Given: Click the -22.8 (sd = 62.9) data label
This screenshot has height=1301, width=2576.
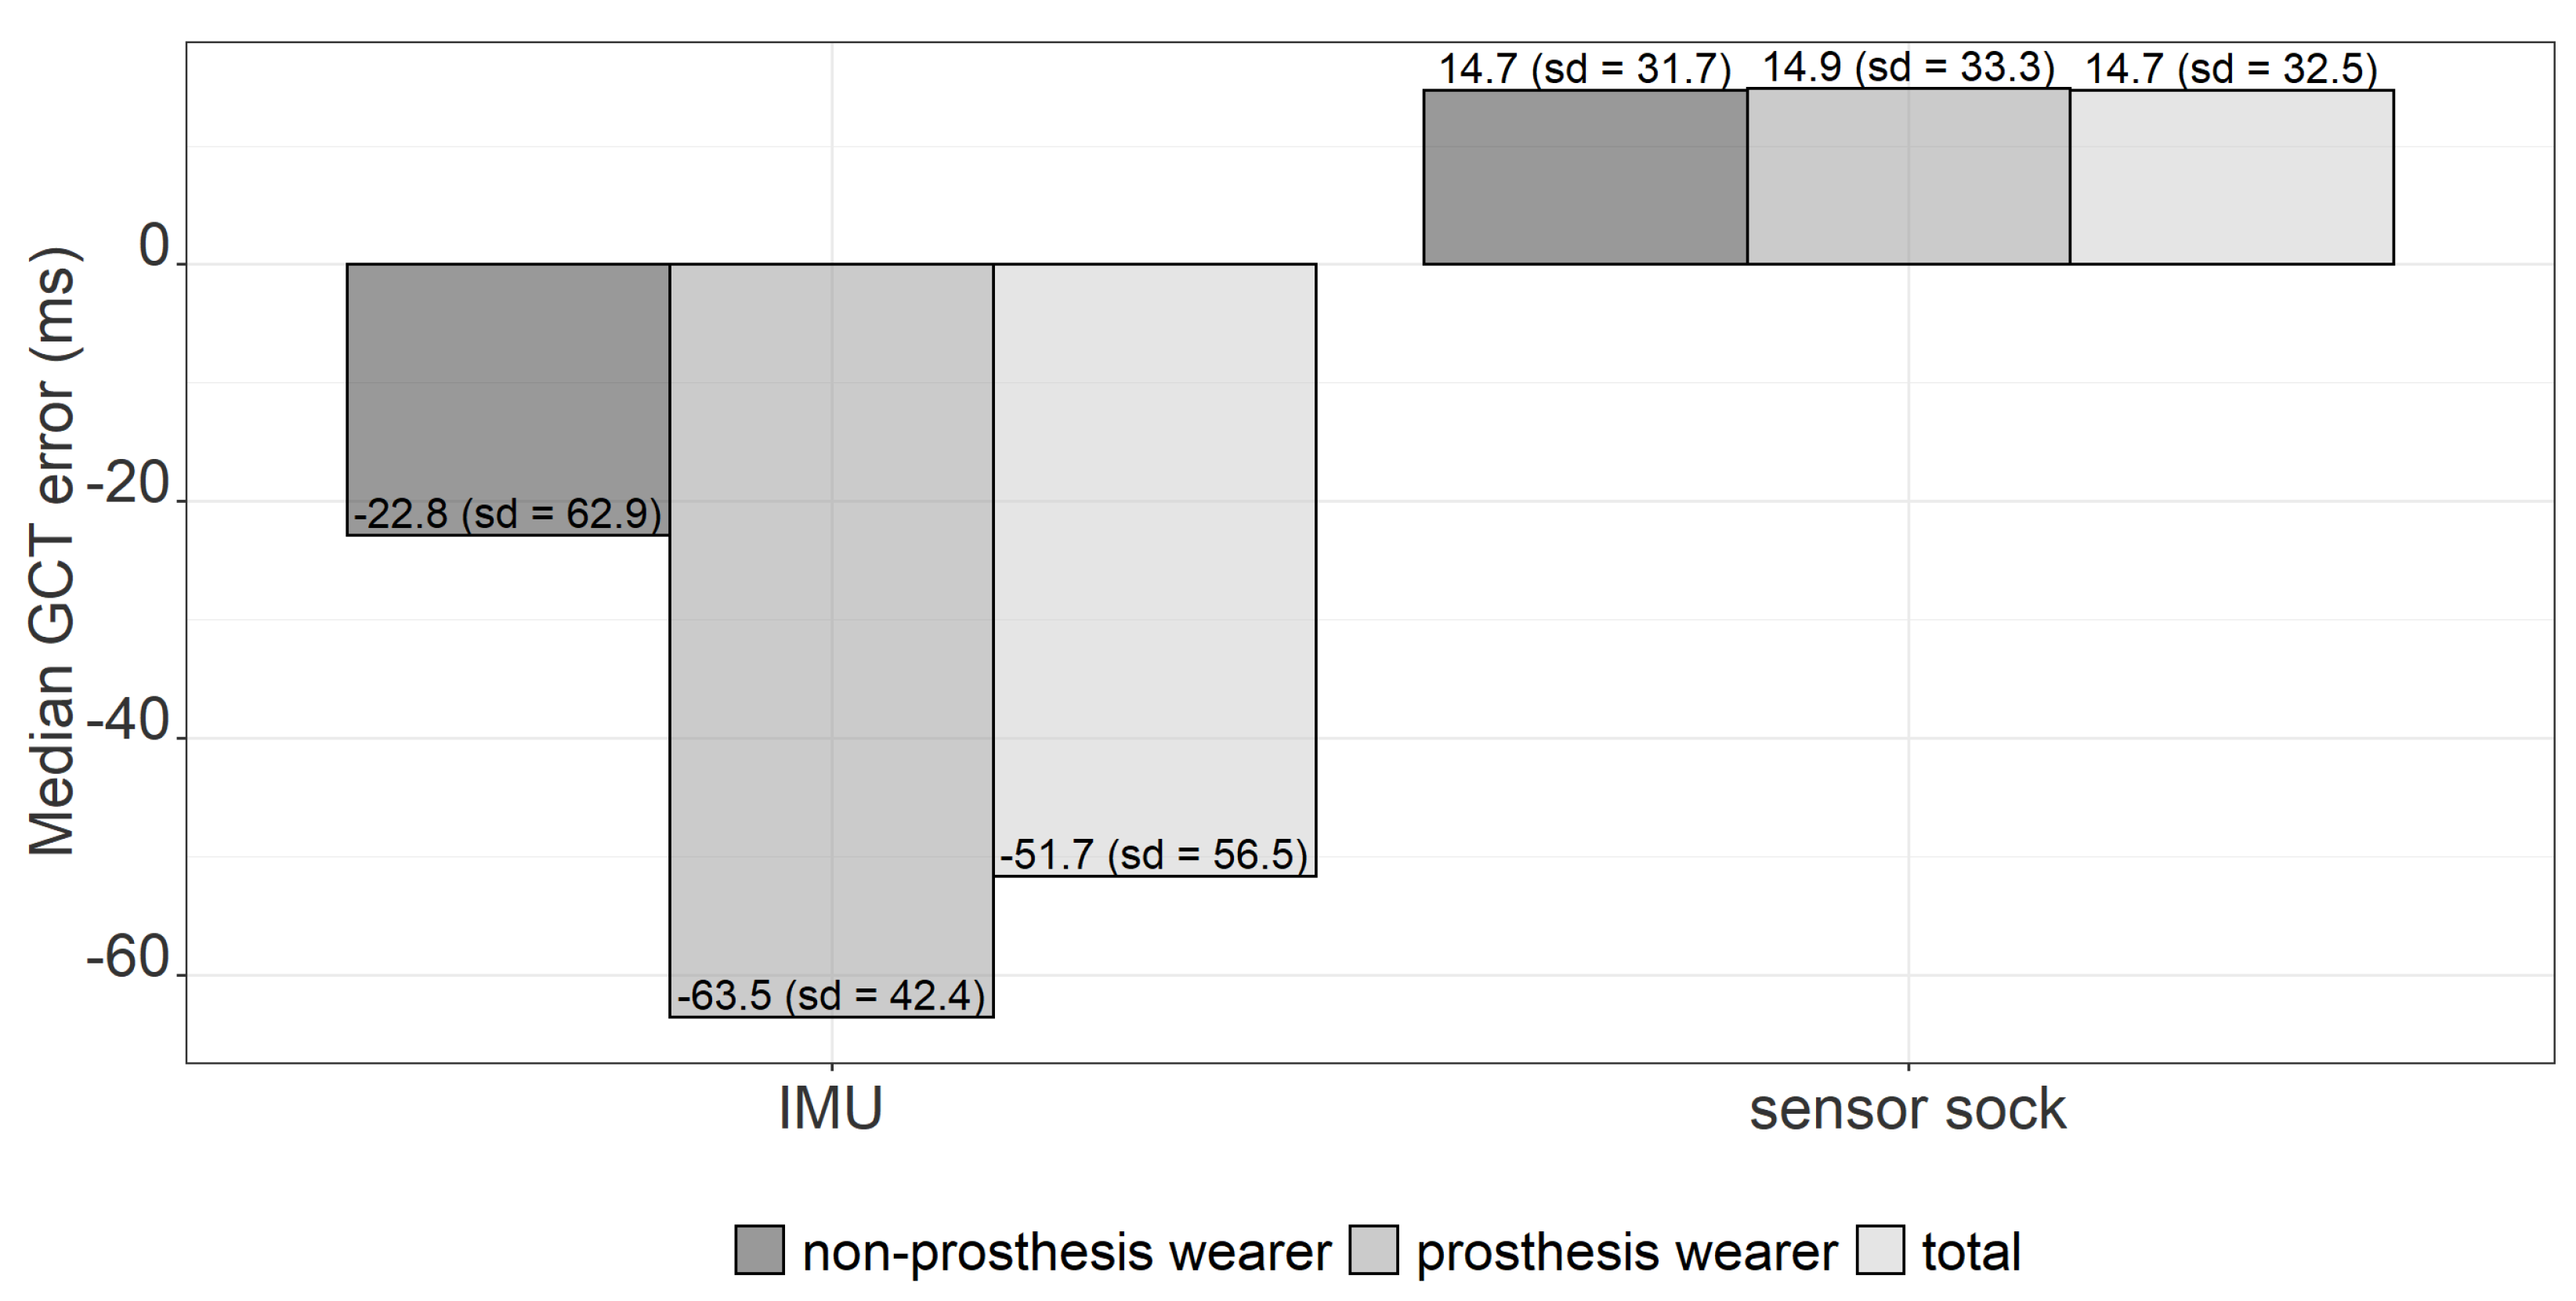Looking at the screenshot, I should click(x=508, y=514).
